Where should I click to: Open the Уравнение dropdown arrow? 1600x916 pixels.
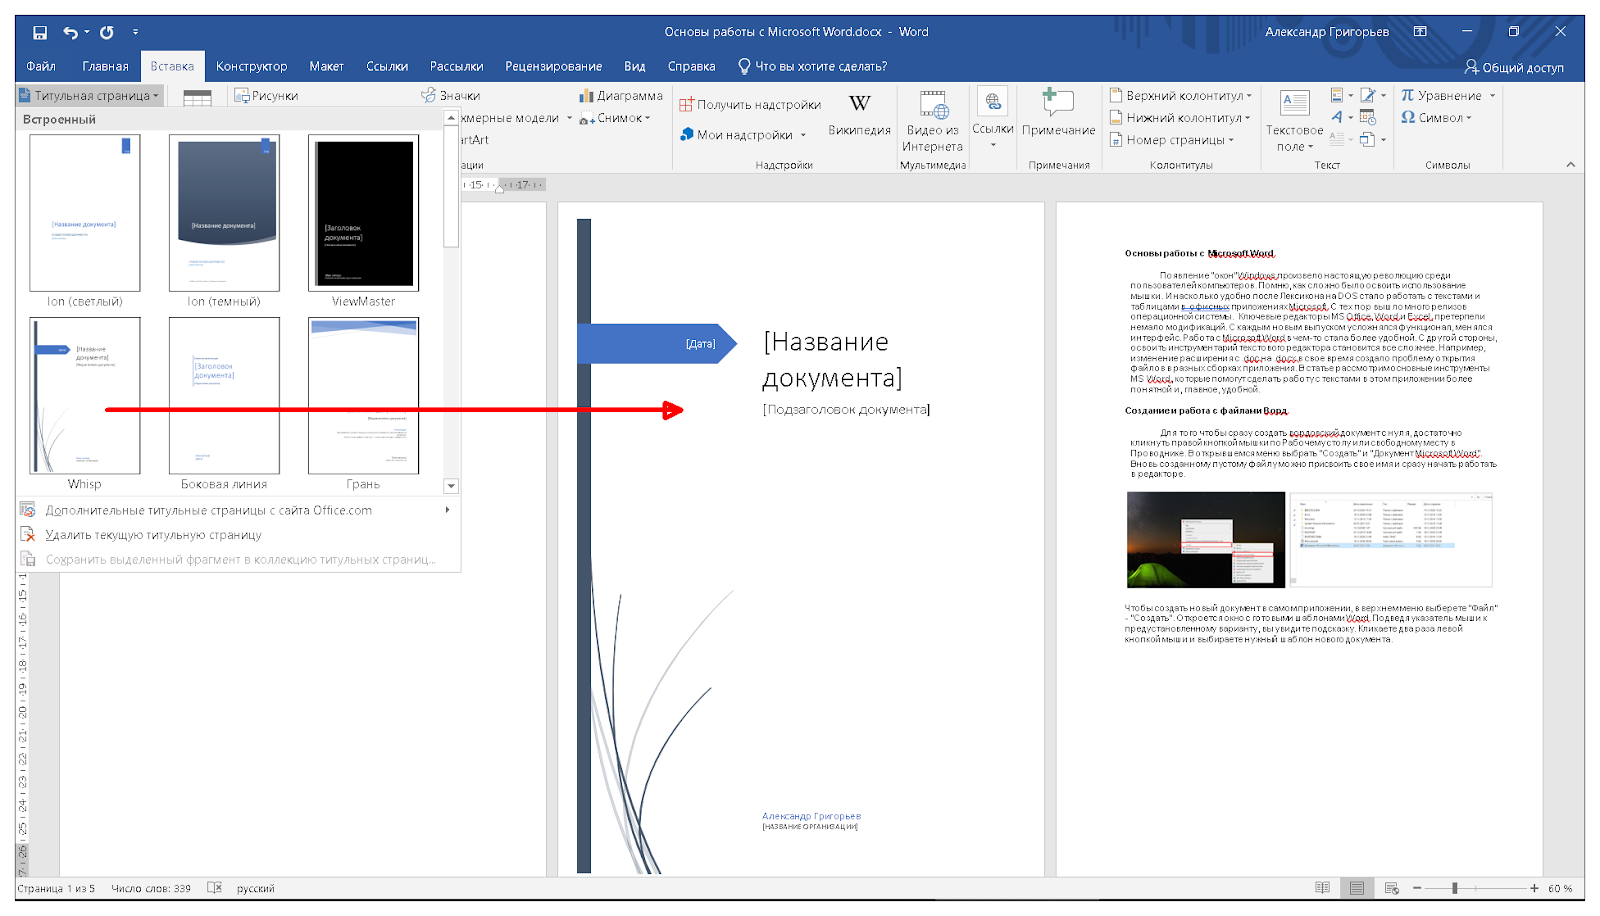pos(1492,96)
